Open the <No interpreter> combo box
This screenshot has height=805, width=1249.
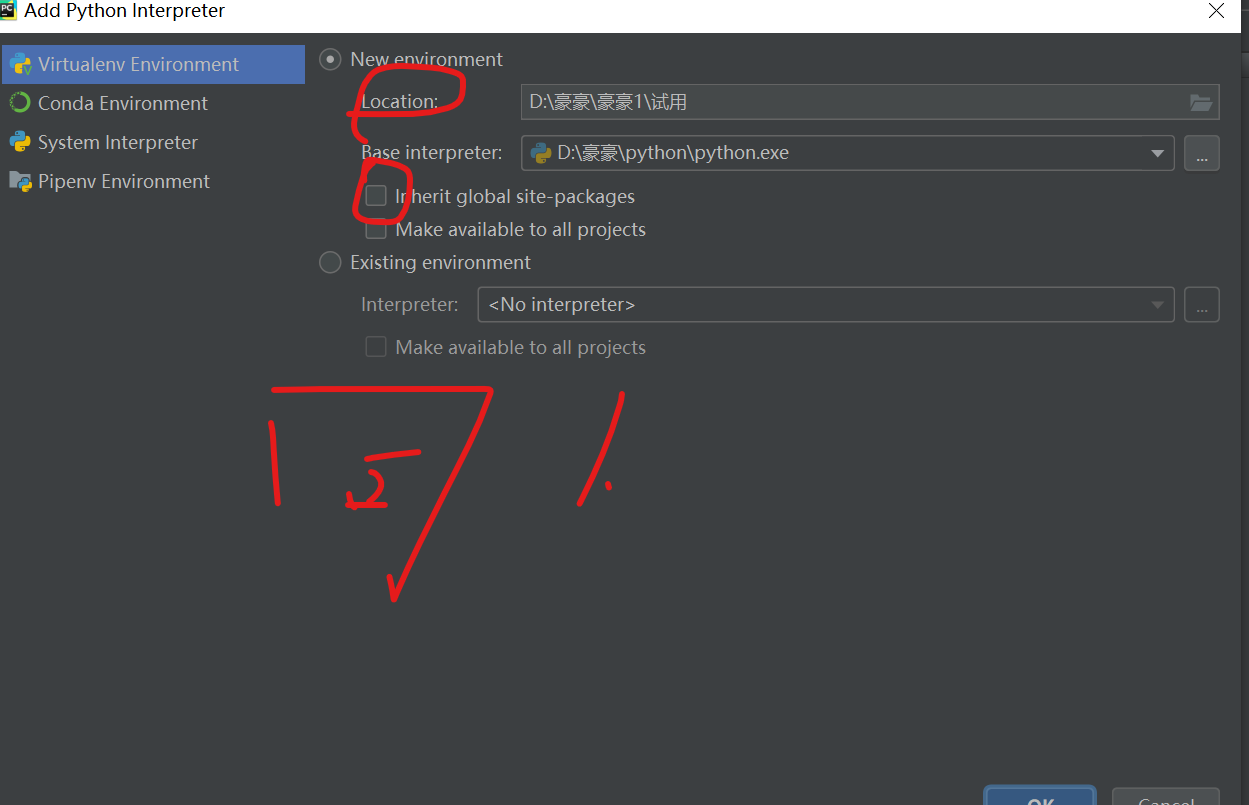click(825, 305)
